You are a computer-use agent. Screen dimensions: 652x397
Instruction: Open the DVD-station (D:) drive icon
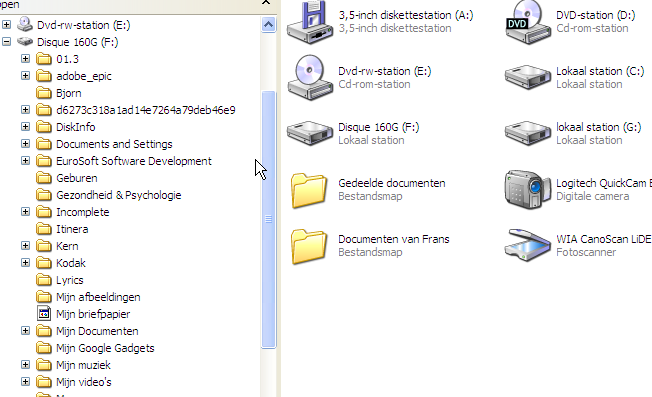pyautogui.click(x=528, y=22)
